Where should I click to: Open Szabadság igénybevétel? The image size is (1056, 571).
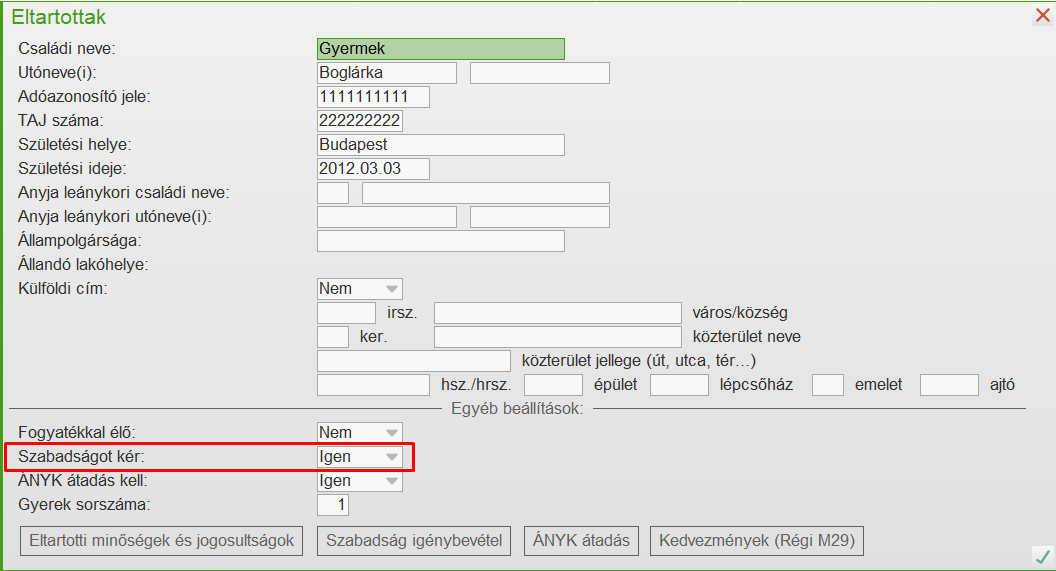(414, 541)
